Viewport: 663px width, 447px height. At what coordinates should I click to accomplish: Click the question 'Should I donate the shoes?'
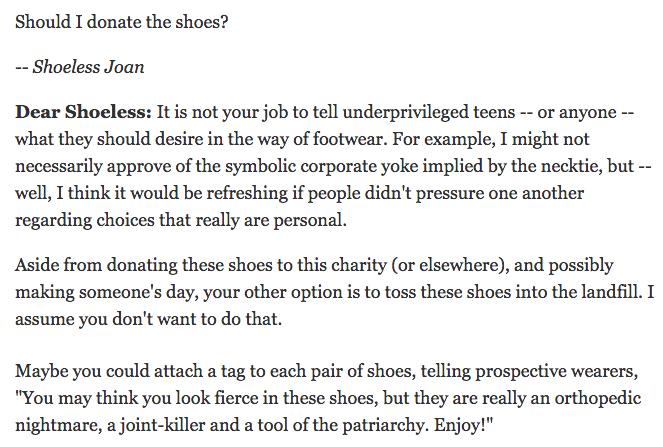tap(122, 22)
